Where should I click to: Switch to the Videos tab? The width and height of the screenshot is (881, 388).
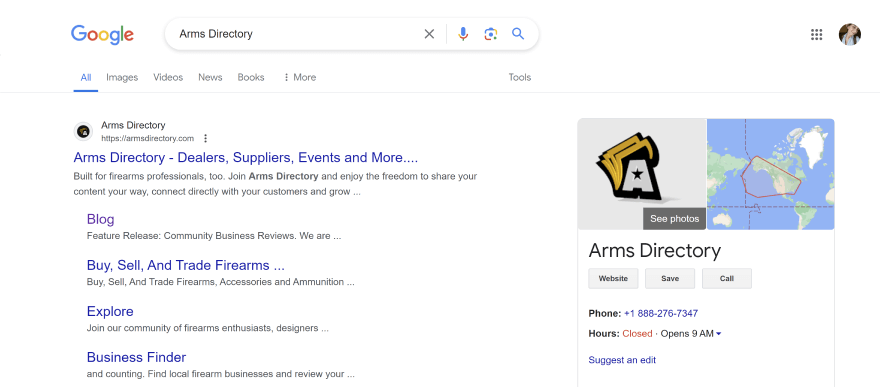click(x=168, y=77)
